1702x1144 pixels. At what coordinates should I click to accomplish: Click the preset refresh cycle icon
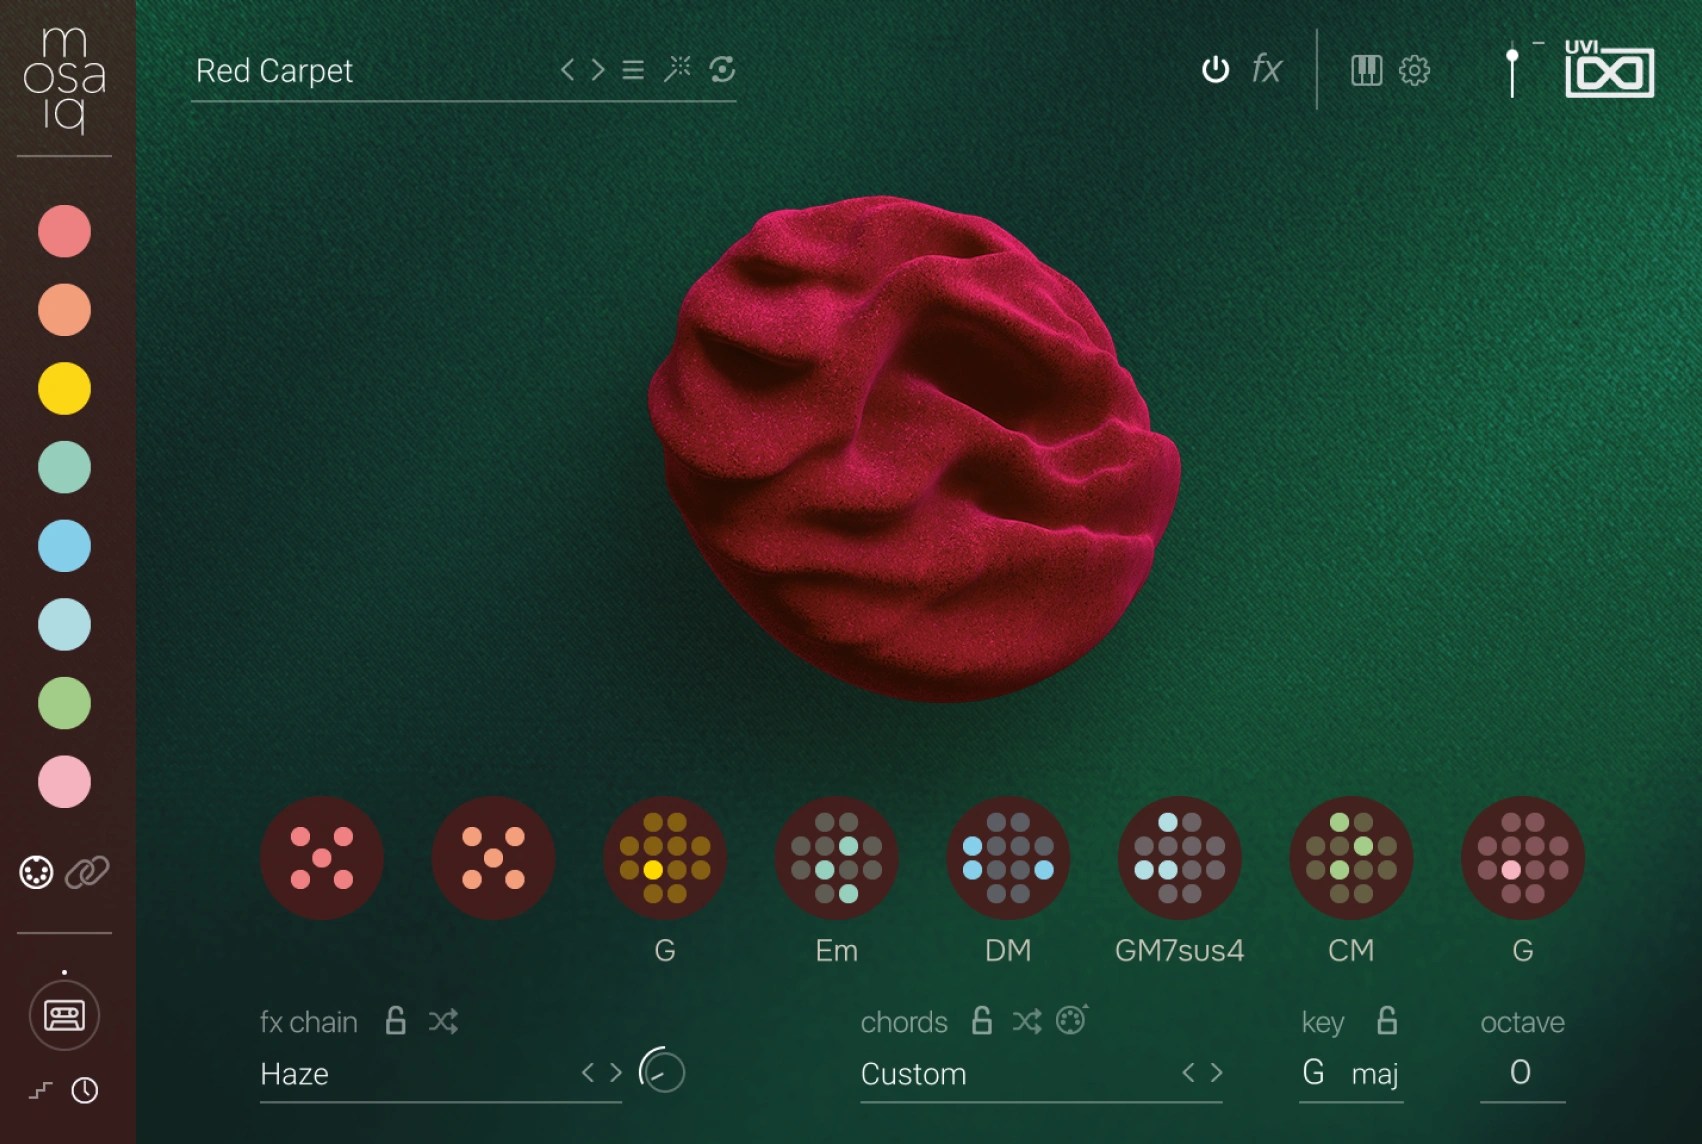[x=722, y=69]
